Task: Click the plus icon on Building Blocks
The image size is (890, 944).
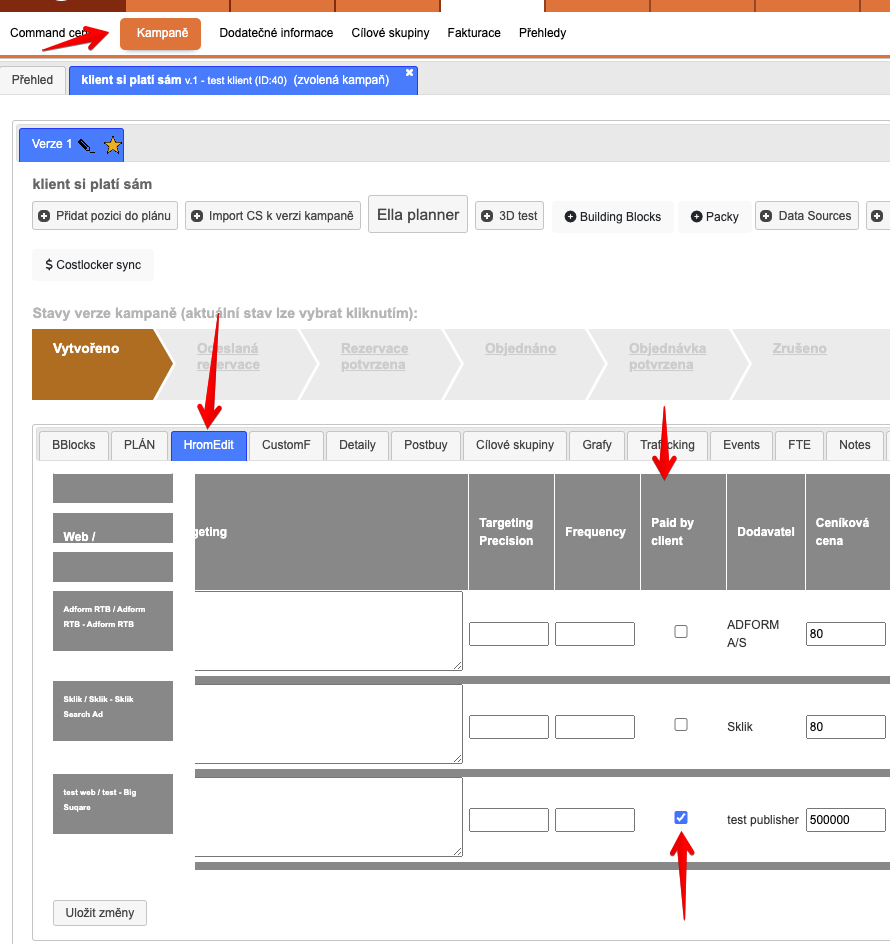Action: pos(570,217)
